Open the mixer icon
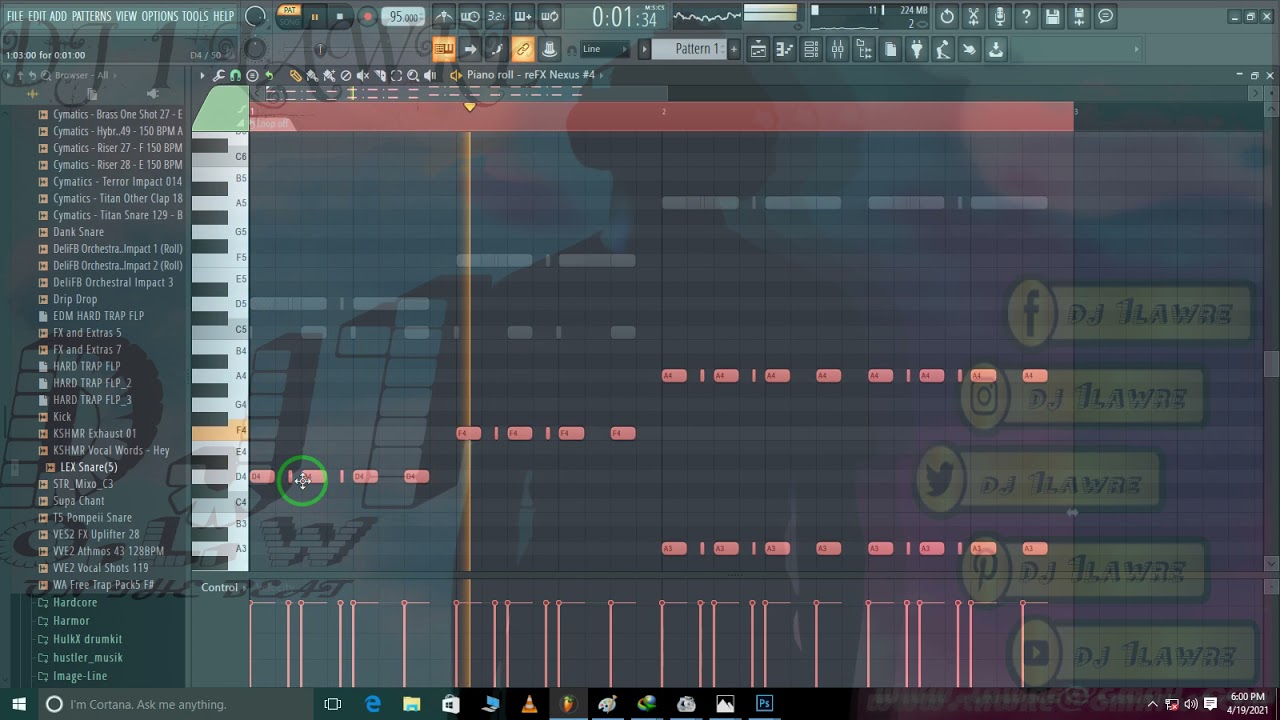The image size is (1280, 720). (837, 49)
